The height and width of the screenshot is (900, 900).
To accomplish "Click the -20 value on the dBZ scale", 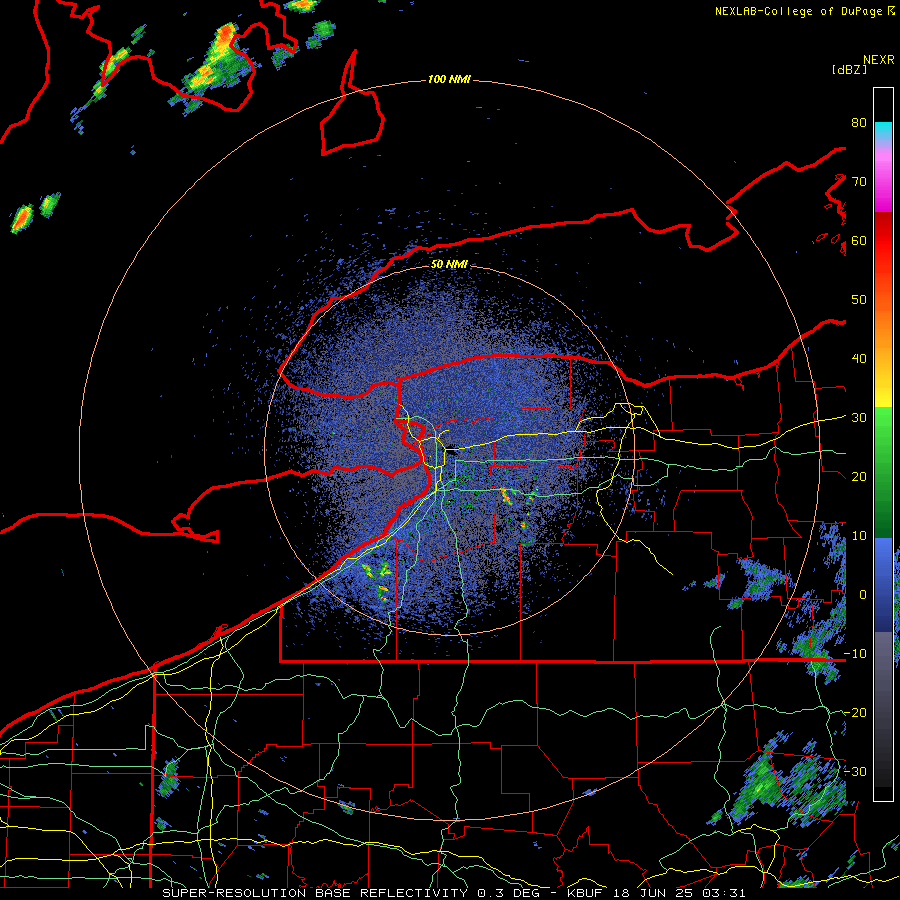I will 855,712.
